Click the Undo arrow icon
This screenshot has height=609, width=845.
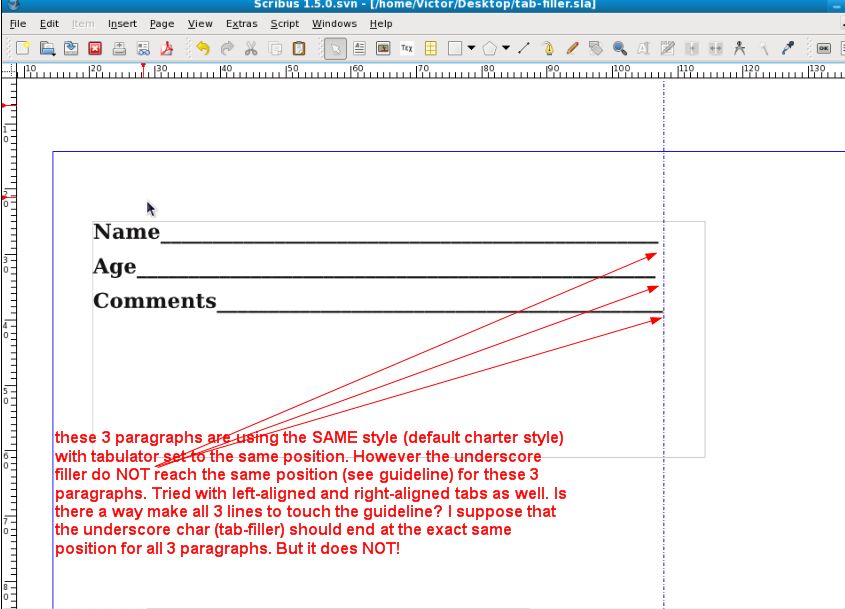203,47
